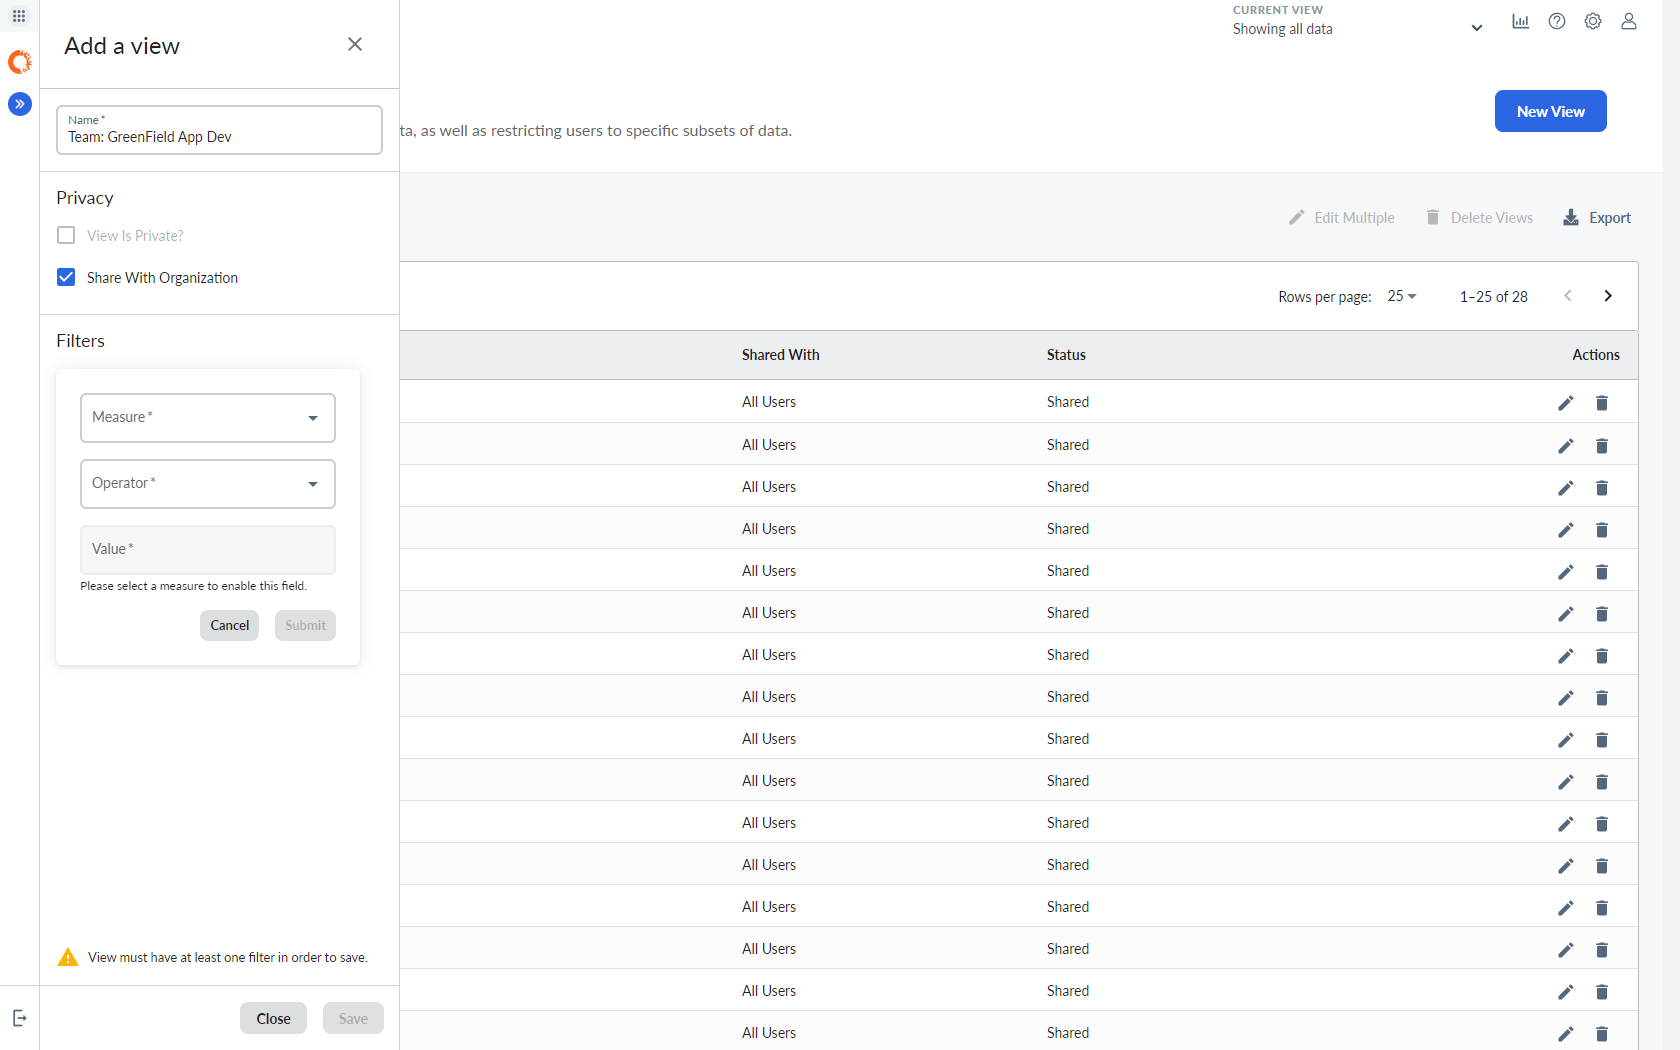Click the Name field containing Team: GreenField App Dev
The height and width of the screenshot is (1050, 1680).
[219, 136]
